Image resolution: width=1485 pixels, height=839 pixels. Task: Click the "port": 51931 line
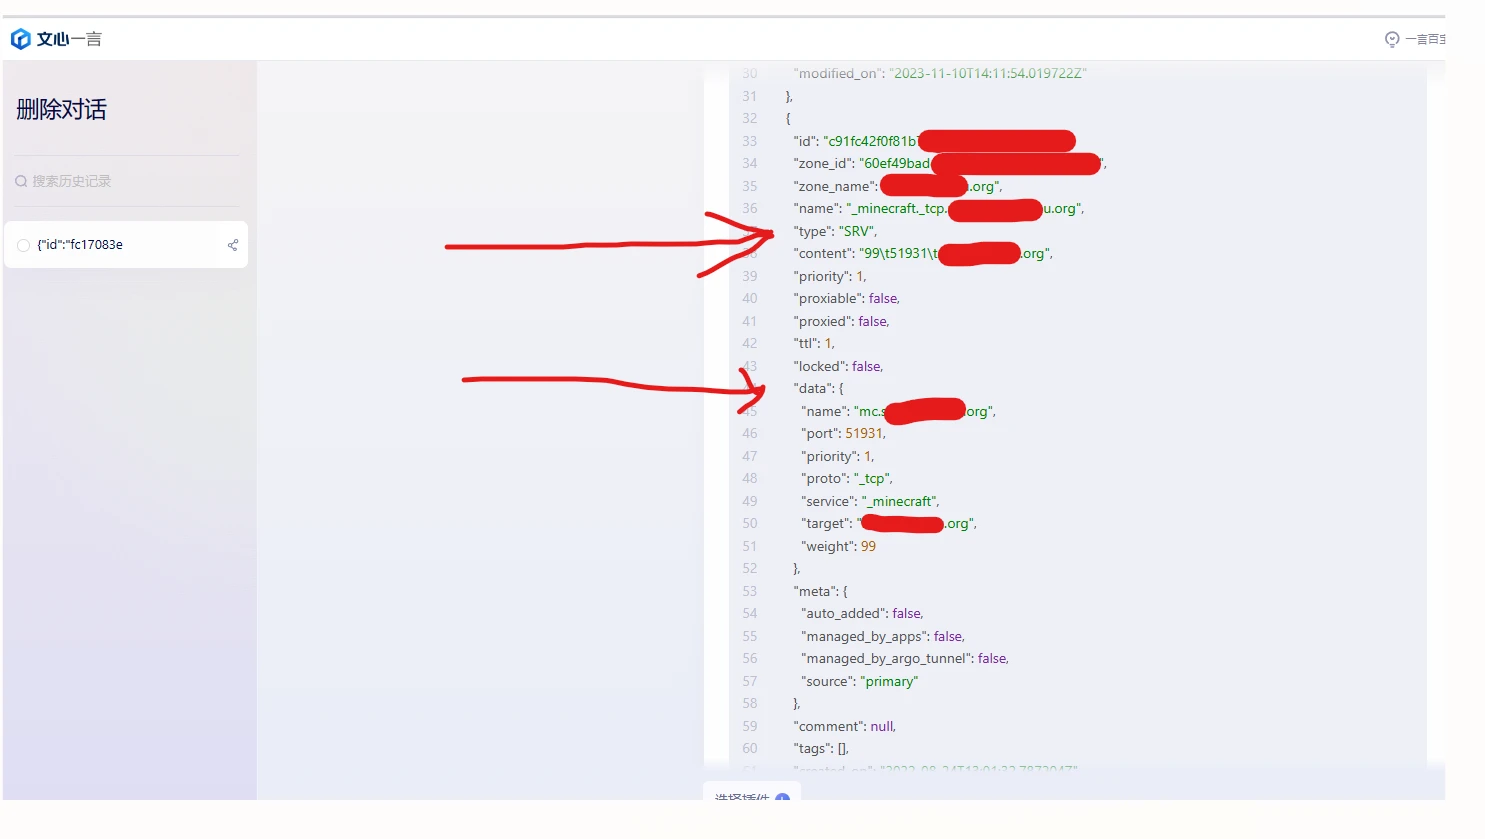click(x=843, y=433)
